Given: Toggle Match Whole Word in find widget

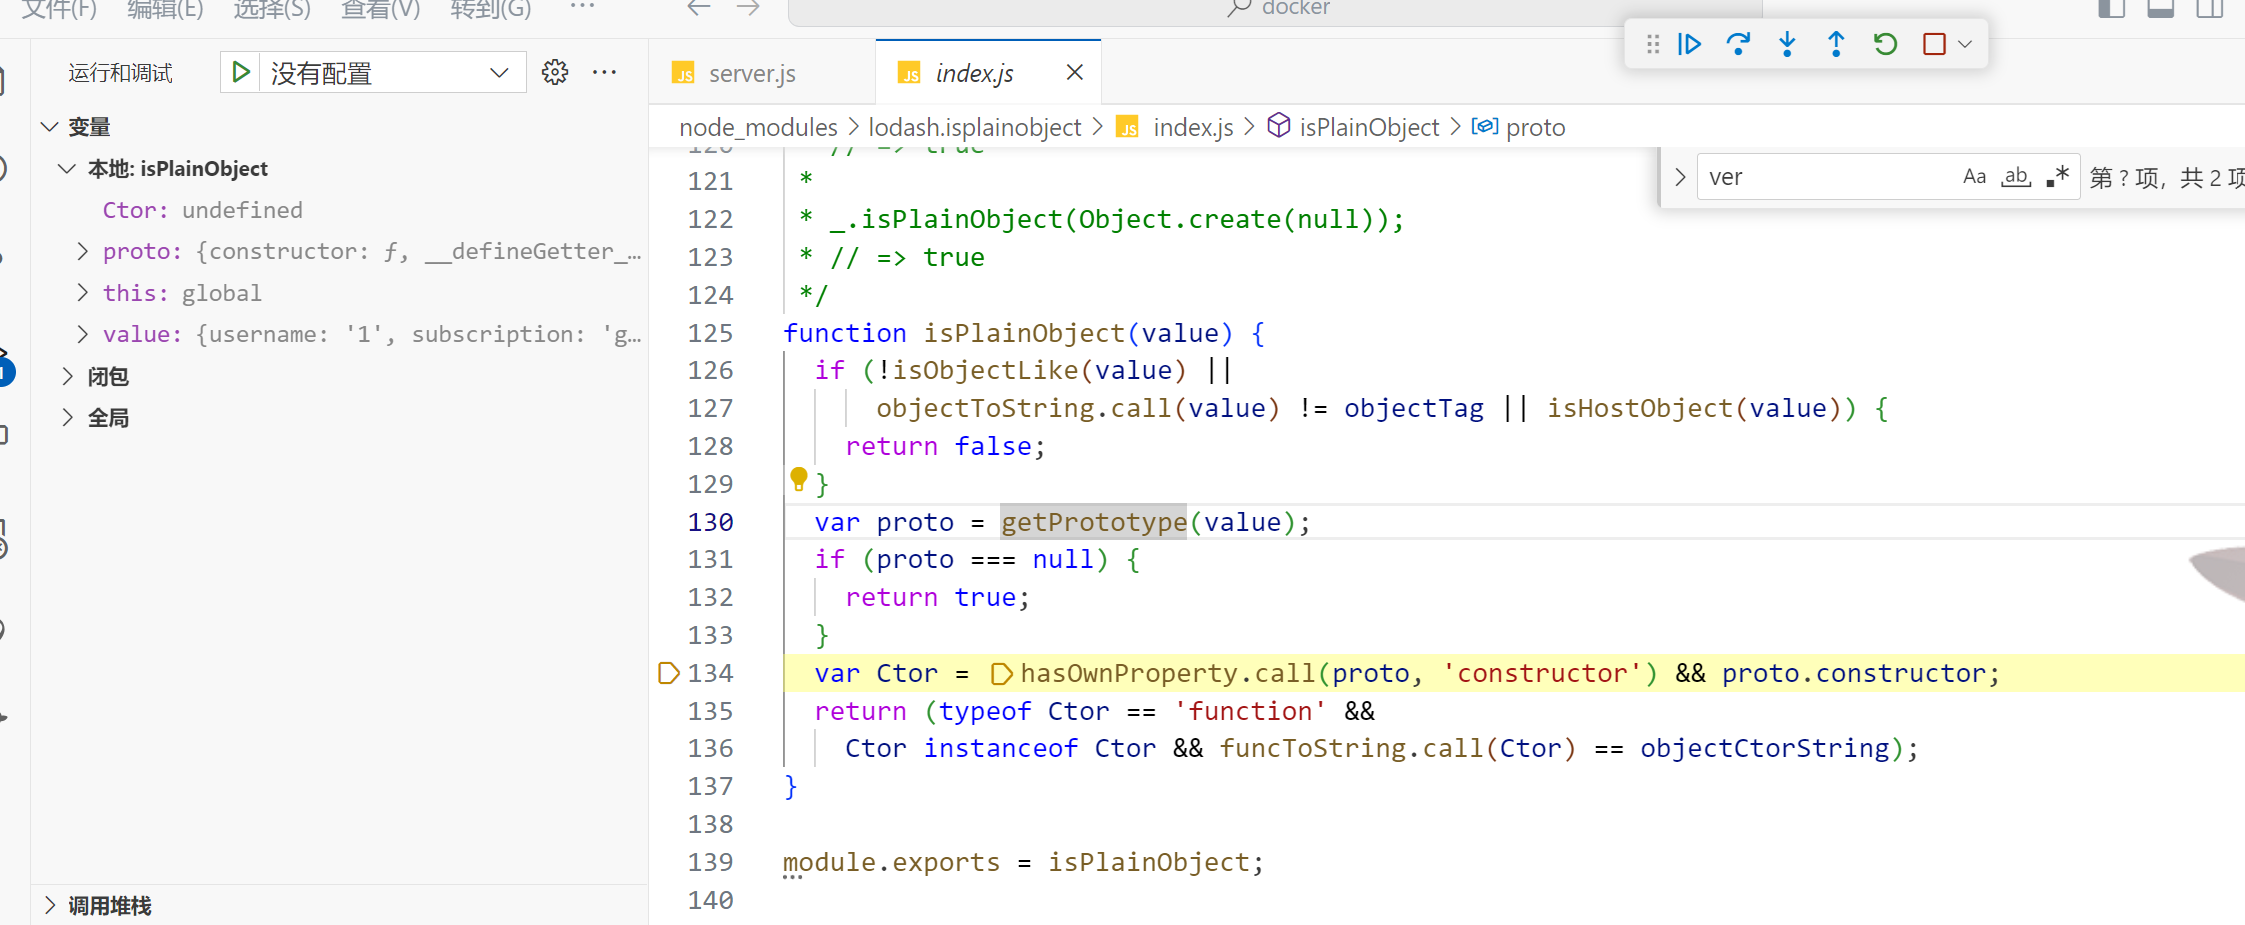Looking at the screenshot, I should point(2016,177).
